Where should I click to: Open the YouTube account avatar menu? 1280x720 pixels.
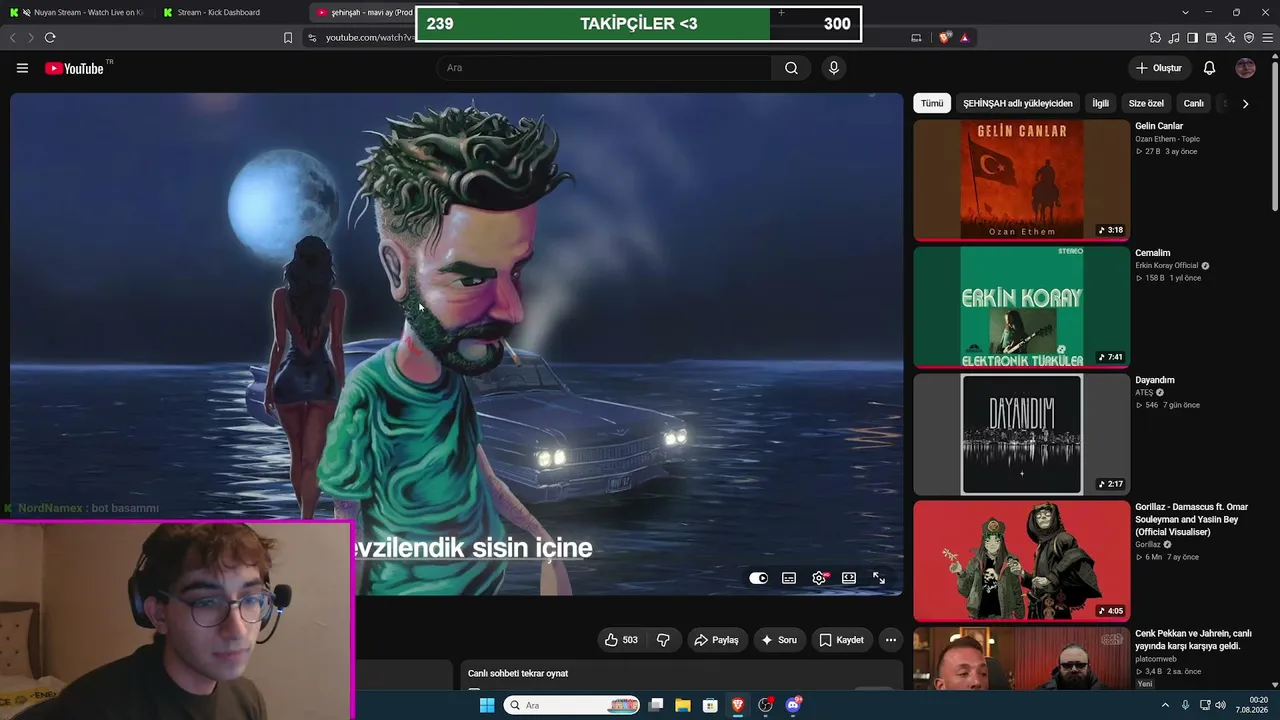(1245, 68)
